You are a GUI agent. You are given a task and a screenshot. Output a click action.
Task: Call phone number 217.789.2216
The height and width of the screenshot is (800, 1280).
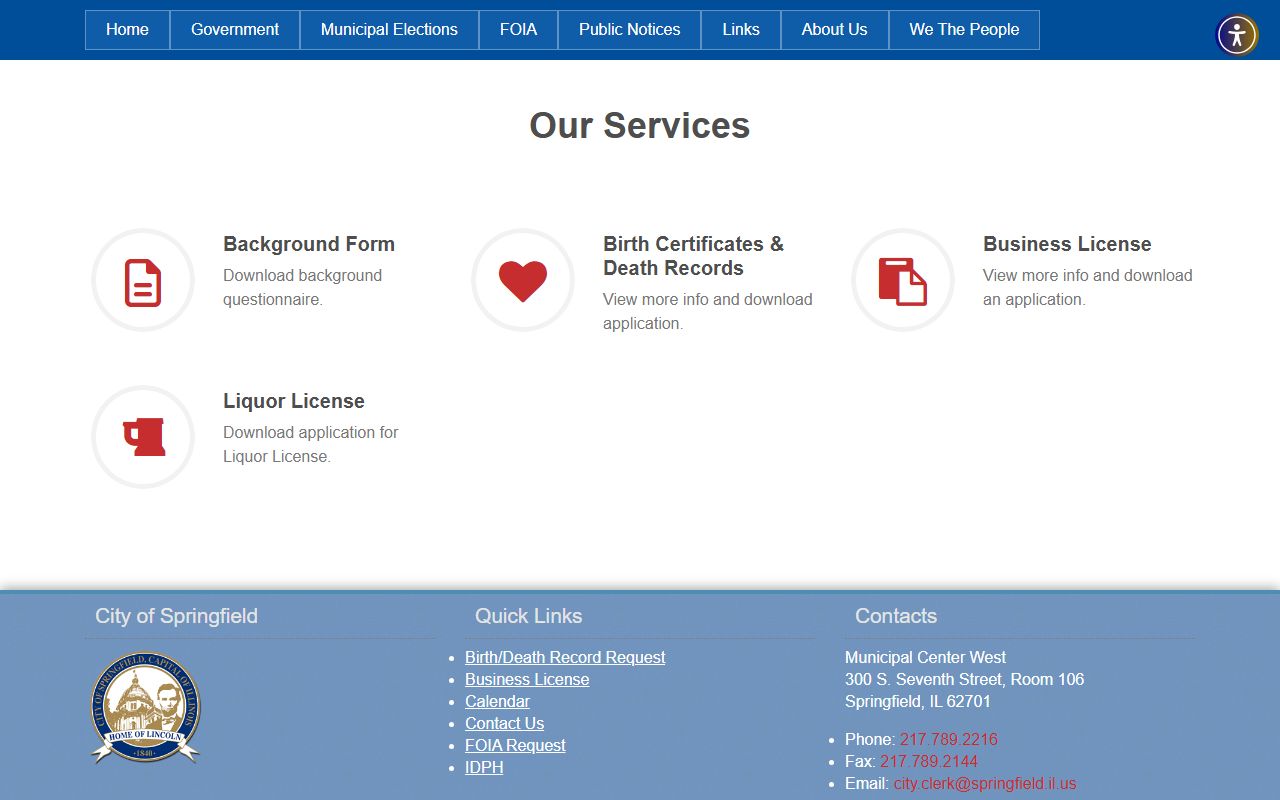coord(948,739)
